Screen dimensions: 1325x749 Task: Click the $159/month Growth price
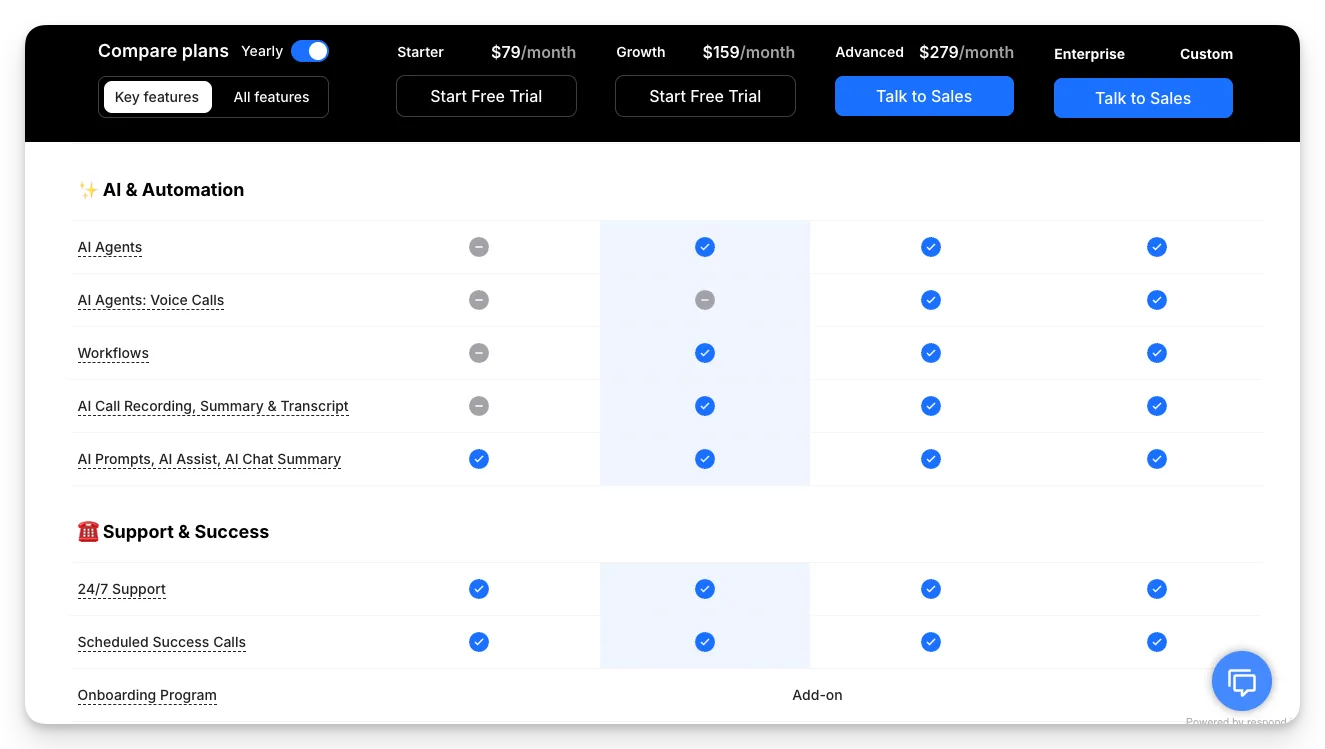tap(749, 52)
